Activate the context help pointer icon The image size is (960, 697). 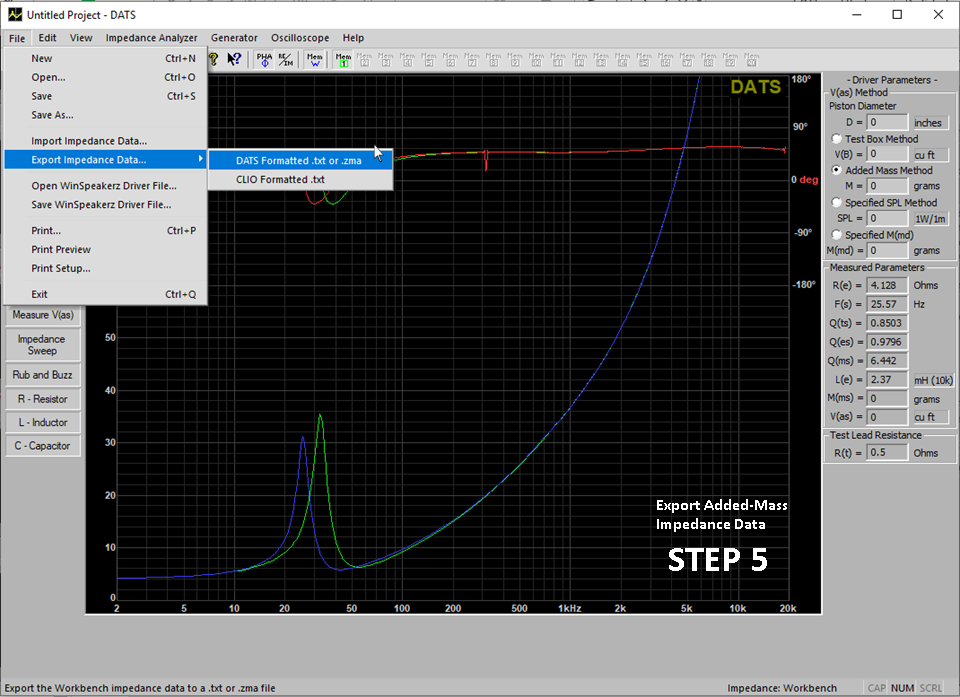pyautogui.click(x=234, y=59)
